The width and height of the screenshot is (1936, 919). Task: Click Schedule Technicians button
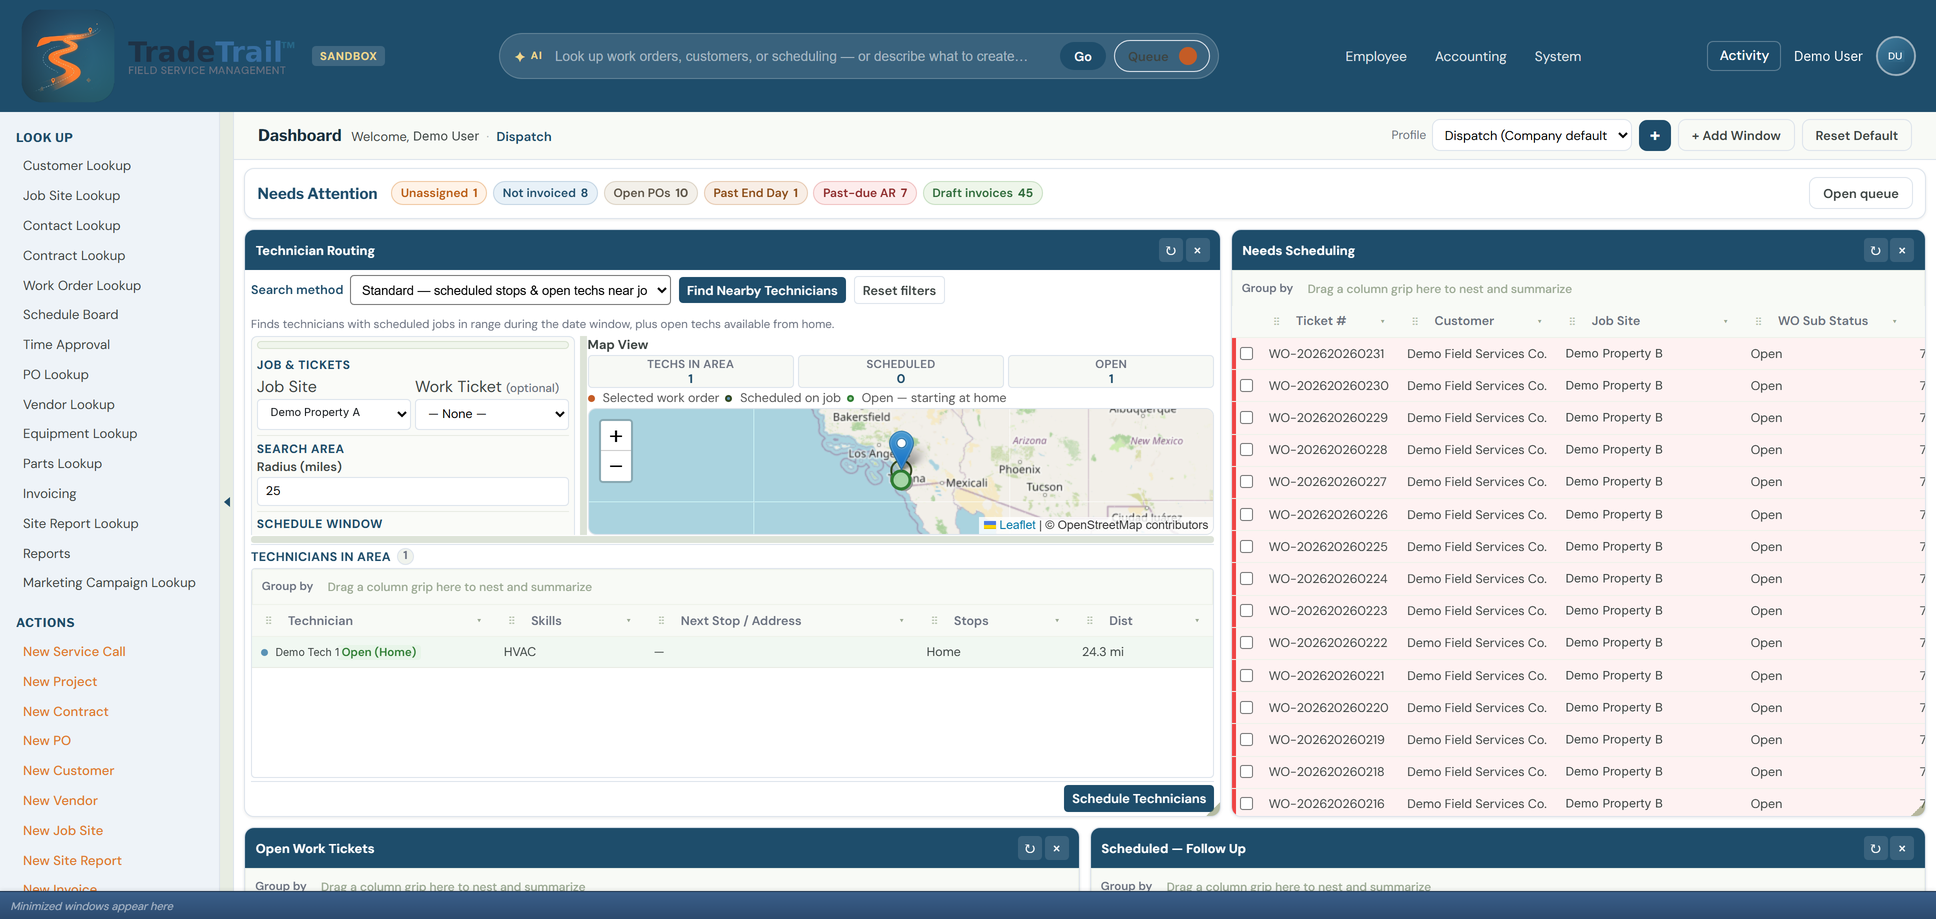(1139, 798)
